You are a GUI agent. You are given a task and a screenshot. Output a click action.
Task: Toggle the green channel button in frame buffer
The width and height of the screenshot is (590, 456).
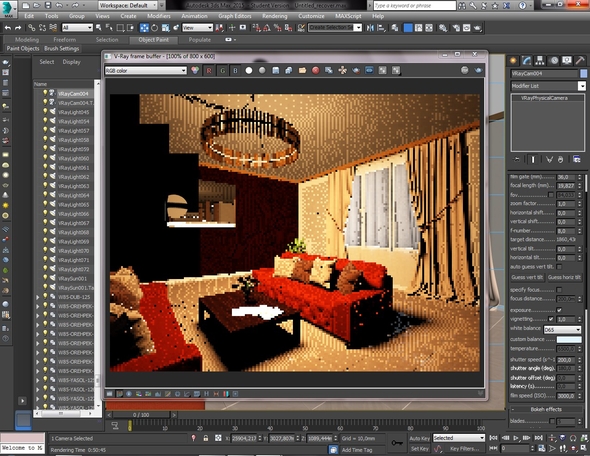coord(222,71)
